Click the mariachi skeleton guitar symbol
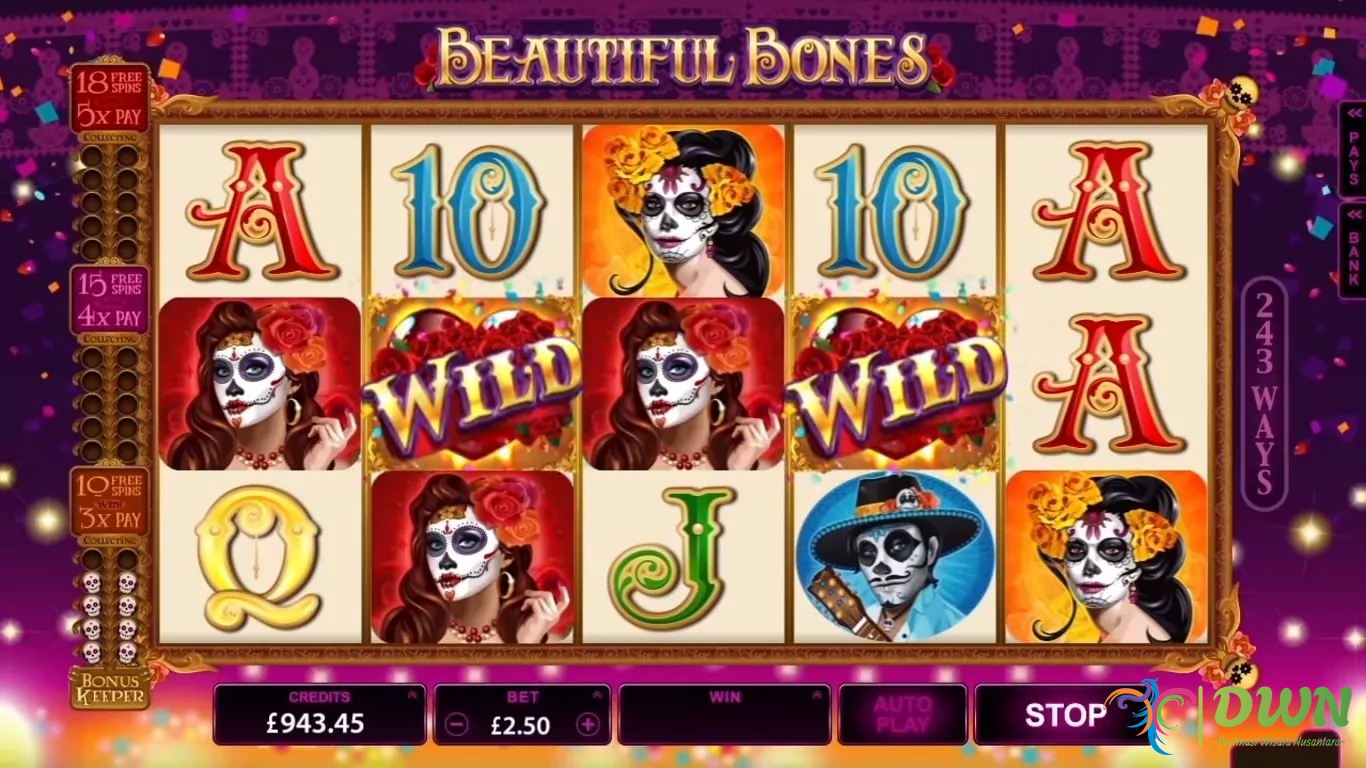Screen dimensions: 1366x768 pyautogui.click(x=896, y=556)
